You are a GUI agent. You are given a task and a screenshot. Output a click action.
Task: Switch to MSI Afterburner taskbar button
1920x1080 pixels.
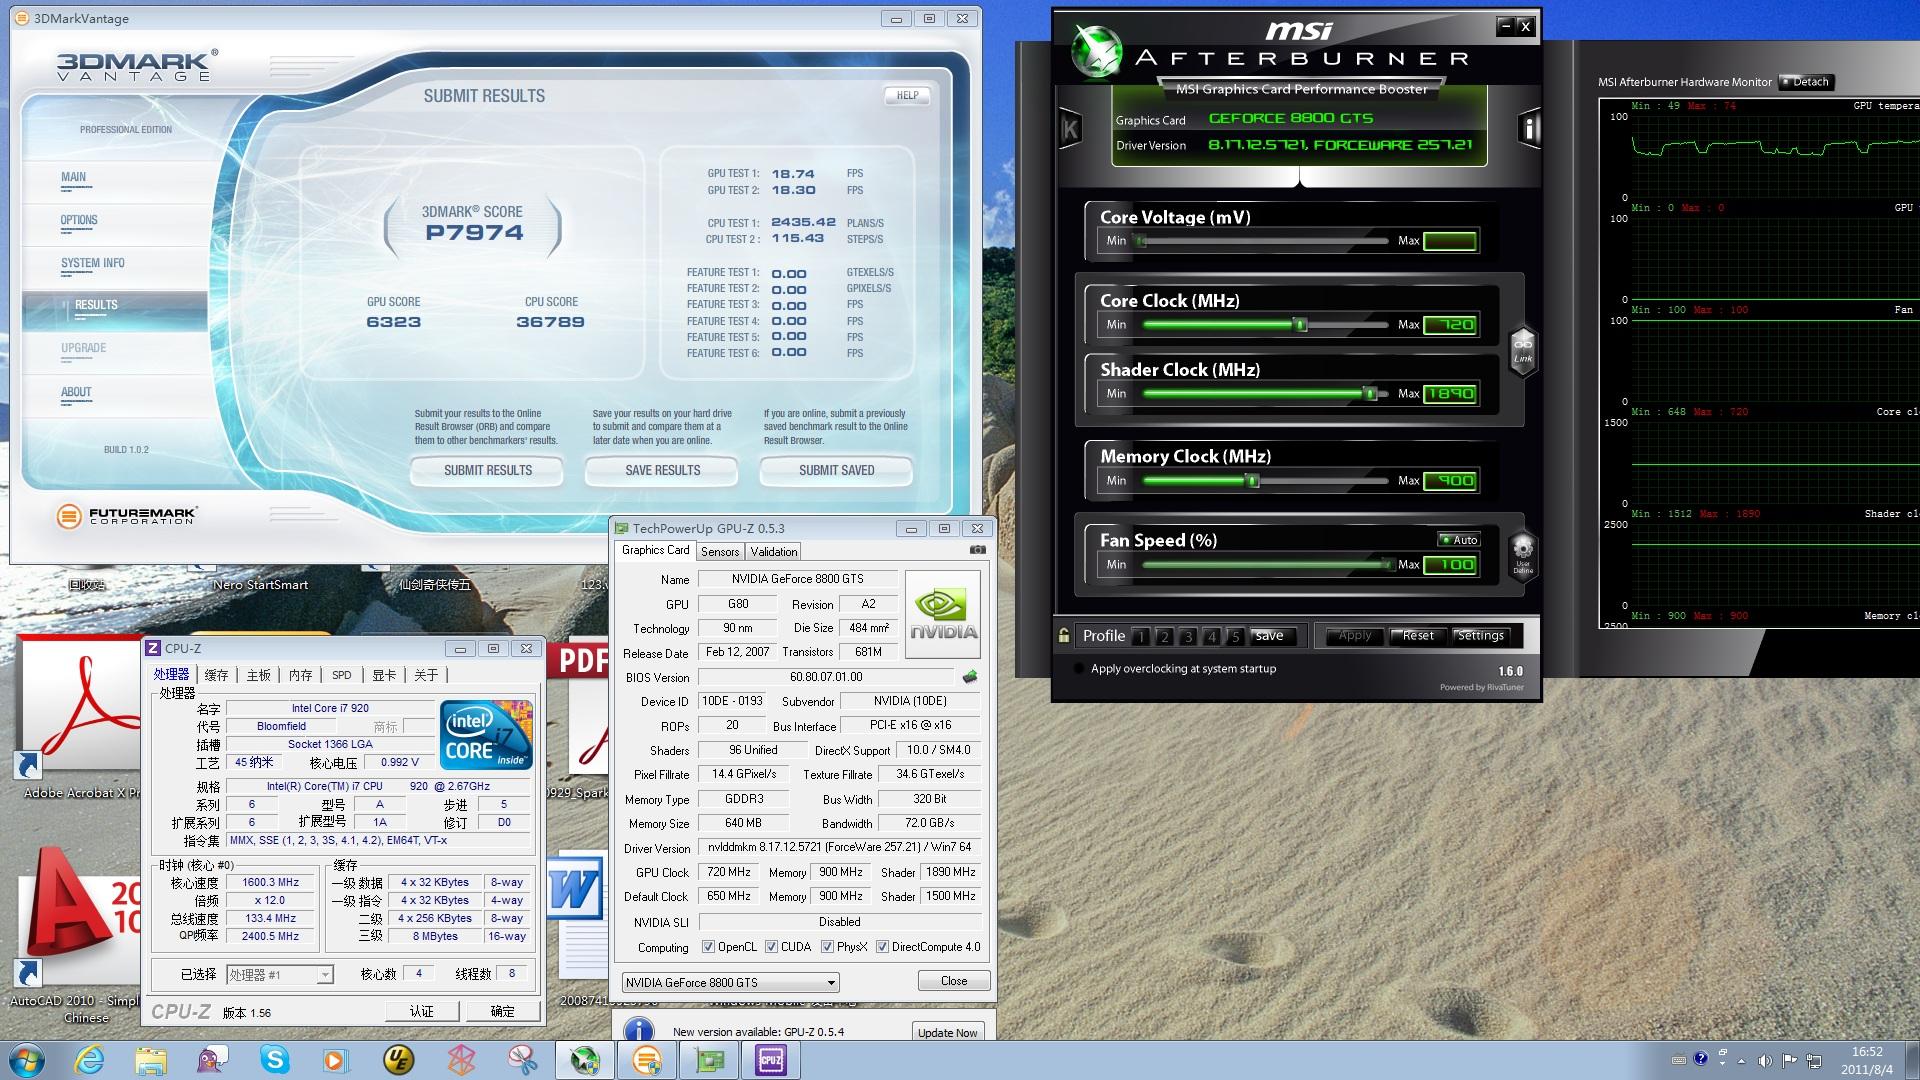pos(584,1060)
